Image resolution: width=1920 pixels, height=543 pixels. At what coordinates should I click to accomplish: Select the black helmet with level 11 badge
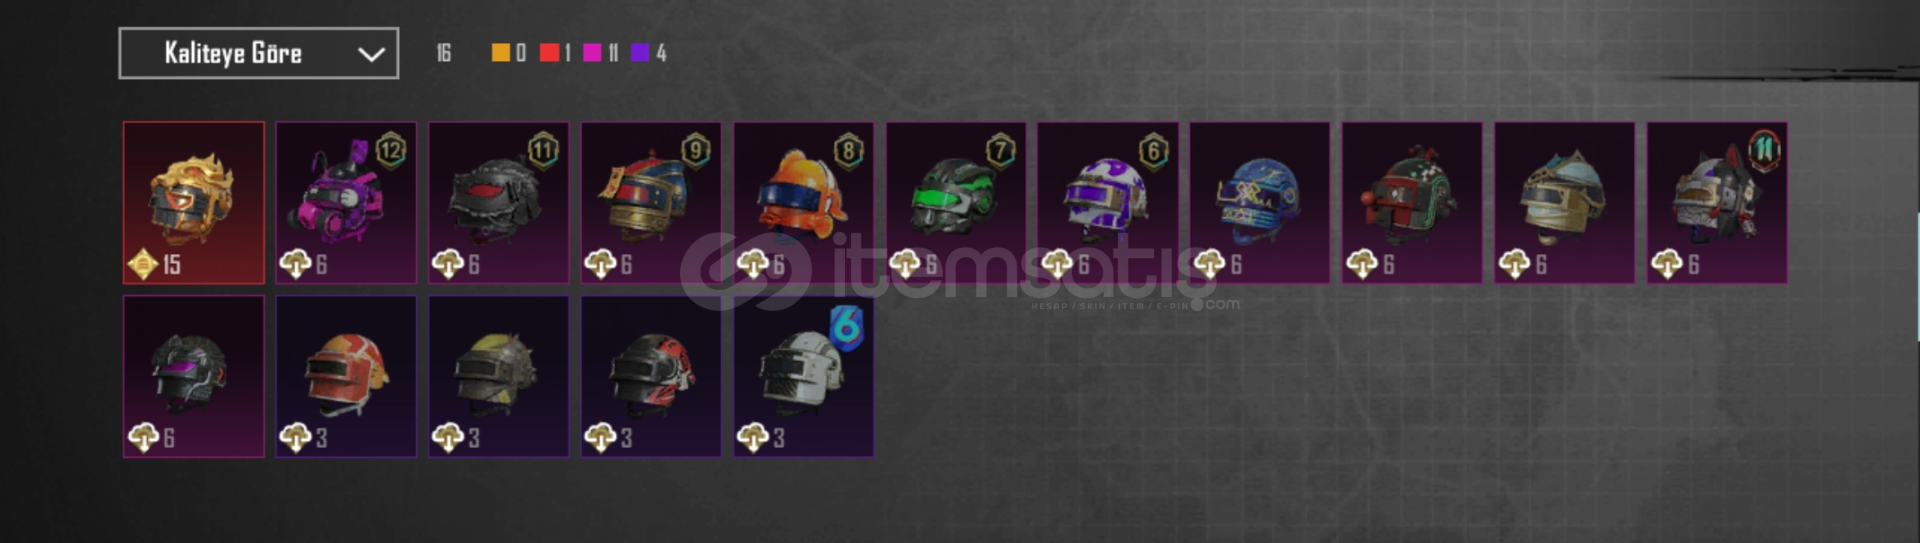point(498,203)
